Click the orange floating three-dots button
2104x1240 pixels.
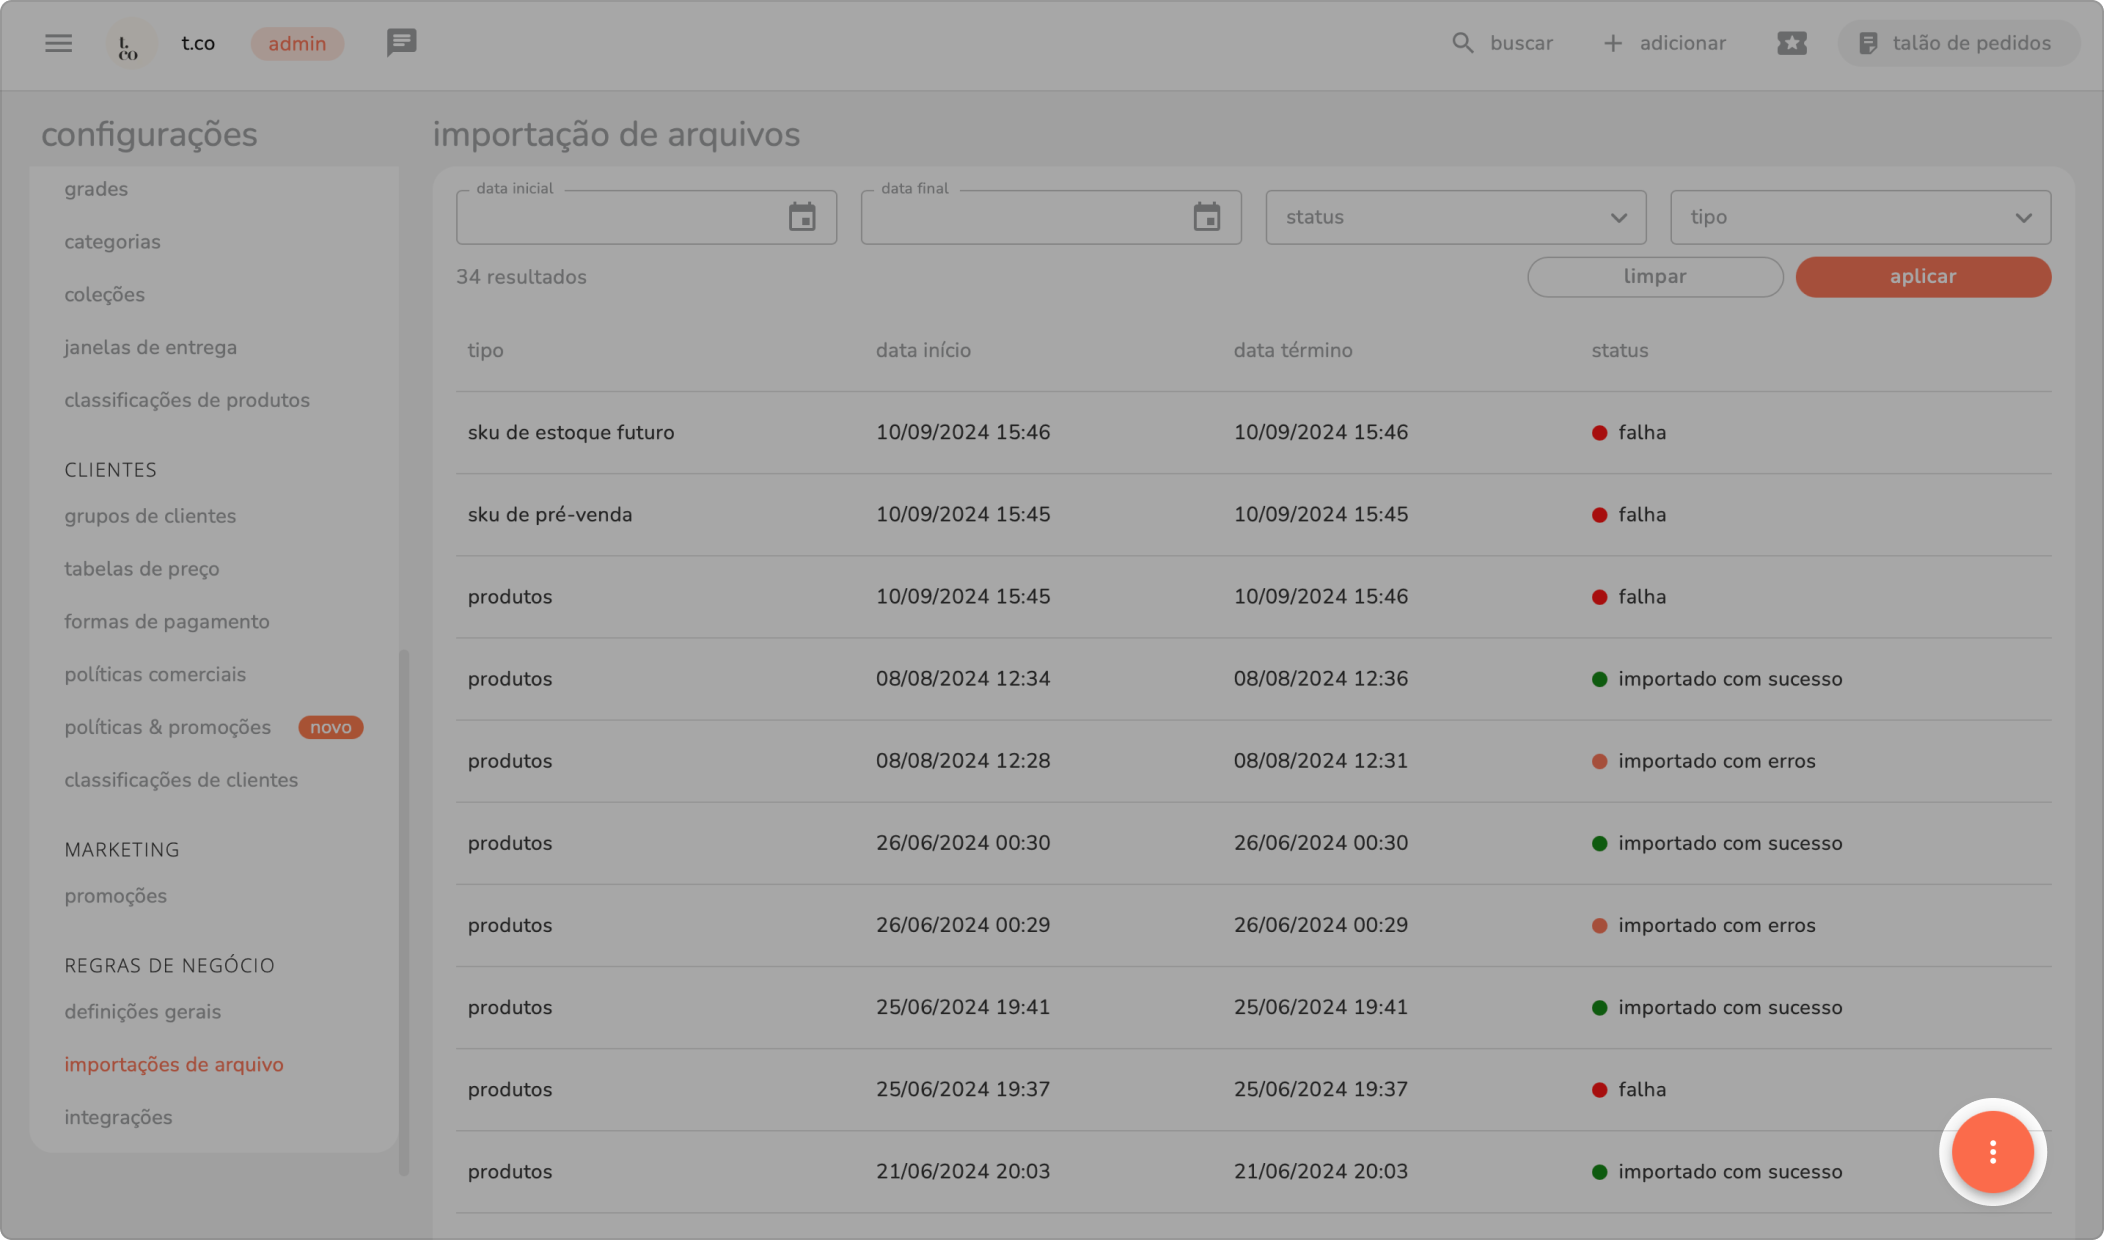1992,1152
